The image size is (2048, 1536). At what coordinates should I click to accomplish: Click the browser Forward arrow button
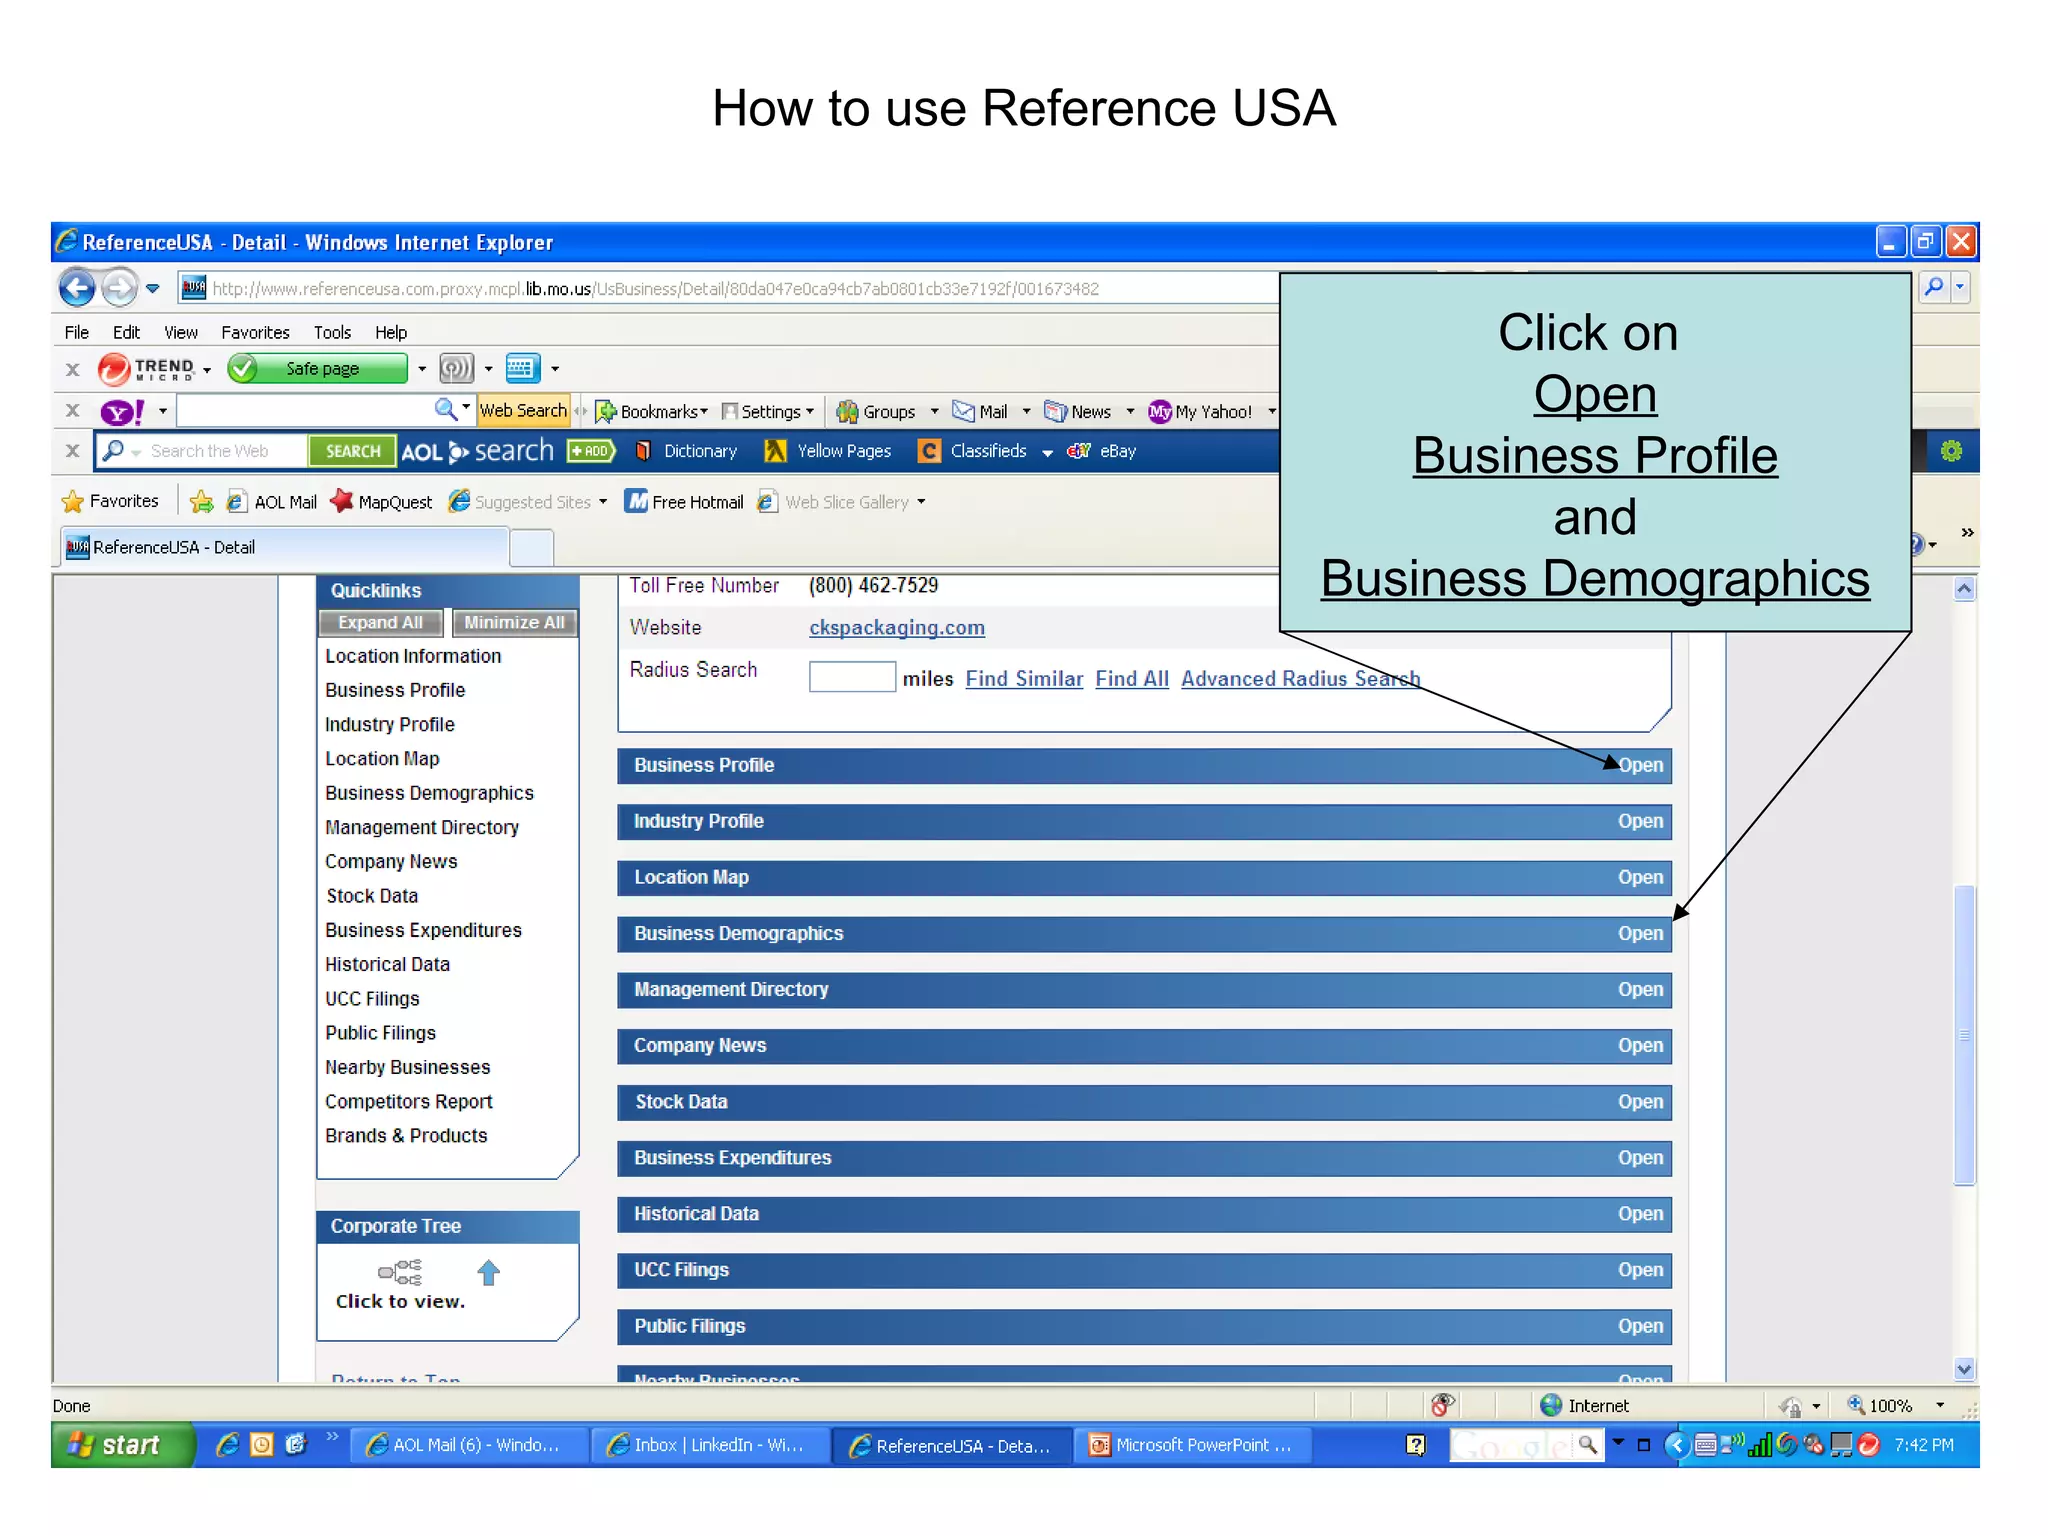tap(119, 288)
